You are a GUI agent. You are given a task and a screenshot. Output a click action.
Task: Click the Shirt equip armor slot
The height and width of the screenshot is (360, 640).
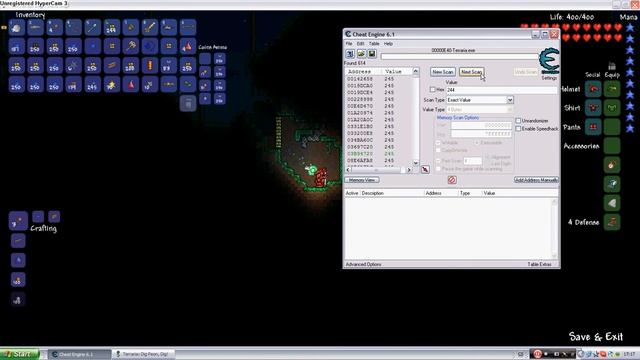[x=612, y=108]
